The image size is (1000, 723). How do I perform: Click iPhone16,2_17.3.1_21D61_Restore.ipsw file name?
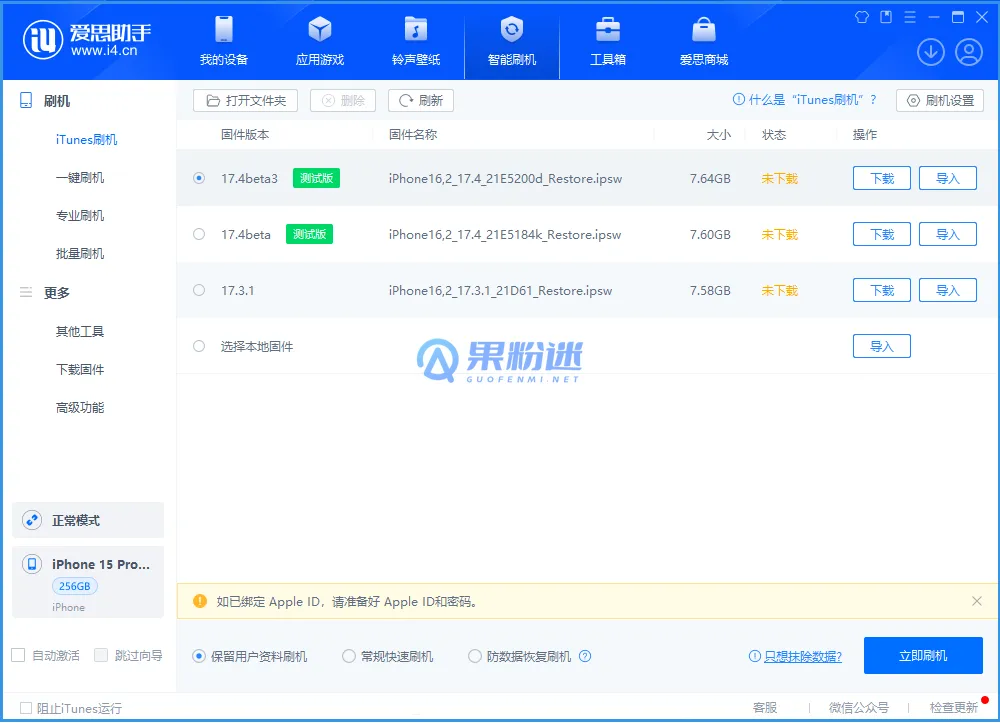pyautogui.click(x=501, y=291)
